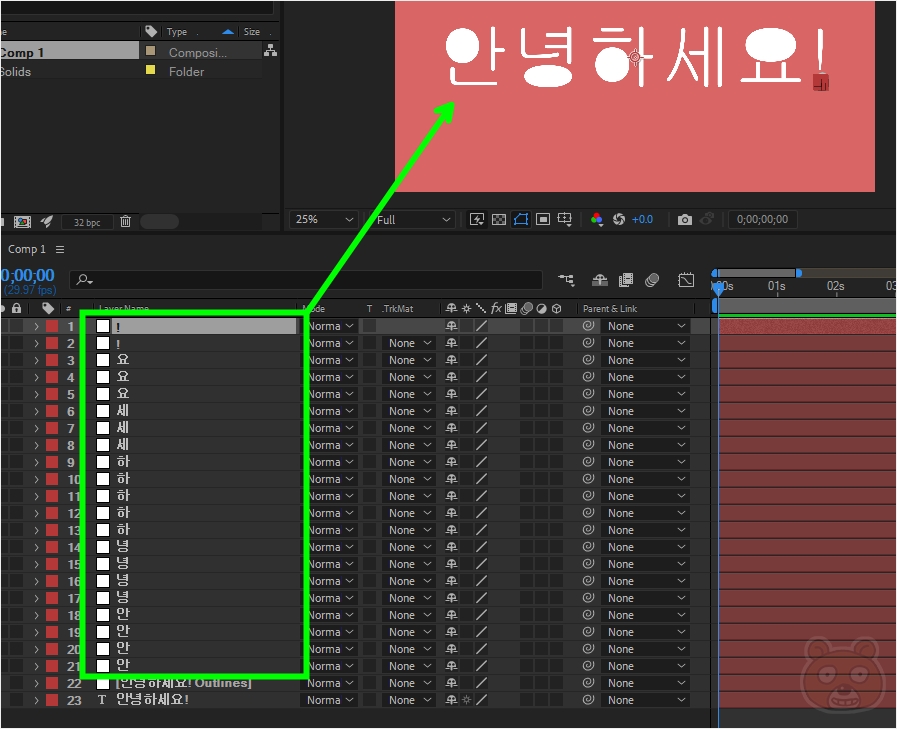Open Comp 1 timeline panel menu
This screenshot has height=729, width=897.
[60, 249]
